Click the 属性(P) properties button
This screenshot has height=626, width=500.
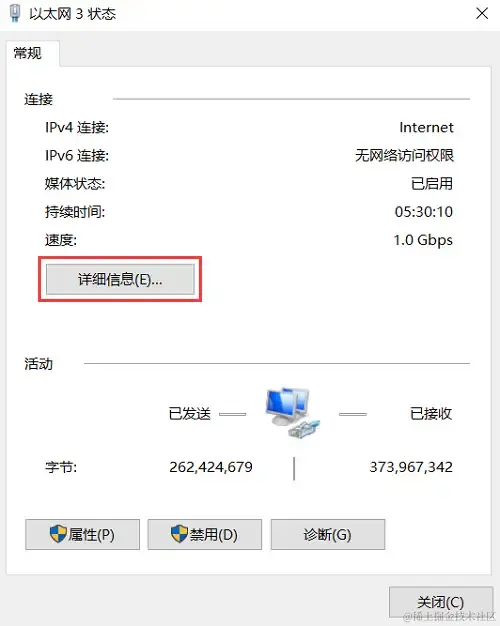point(83,534)
